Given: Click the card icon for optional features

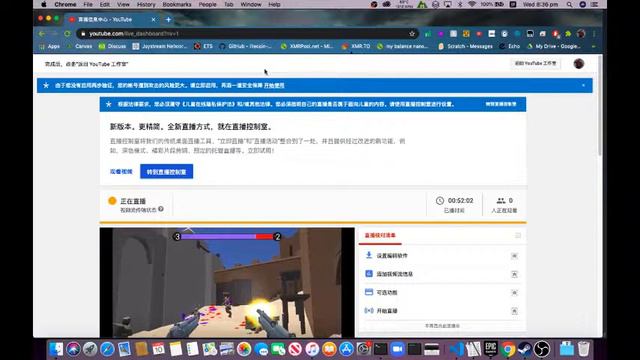Looking at the screenshot, I should tap(369, 292).
